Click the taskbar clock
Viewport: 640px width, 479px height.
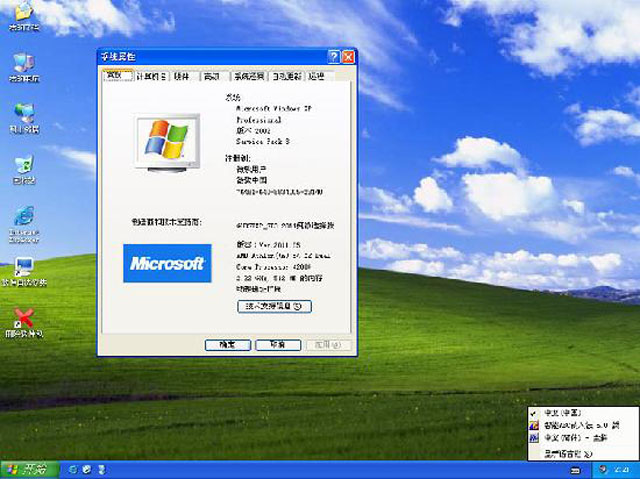pos(624,470)
